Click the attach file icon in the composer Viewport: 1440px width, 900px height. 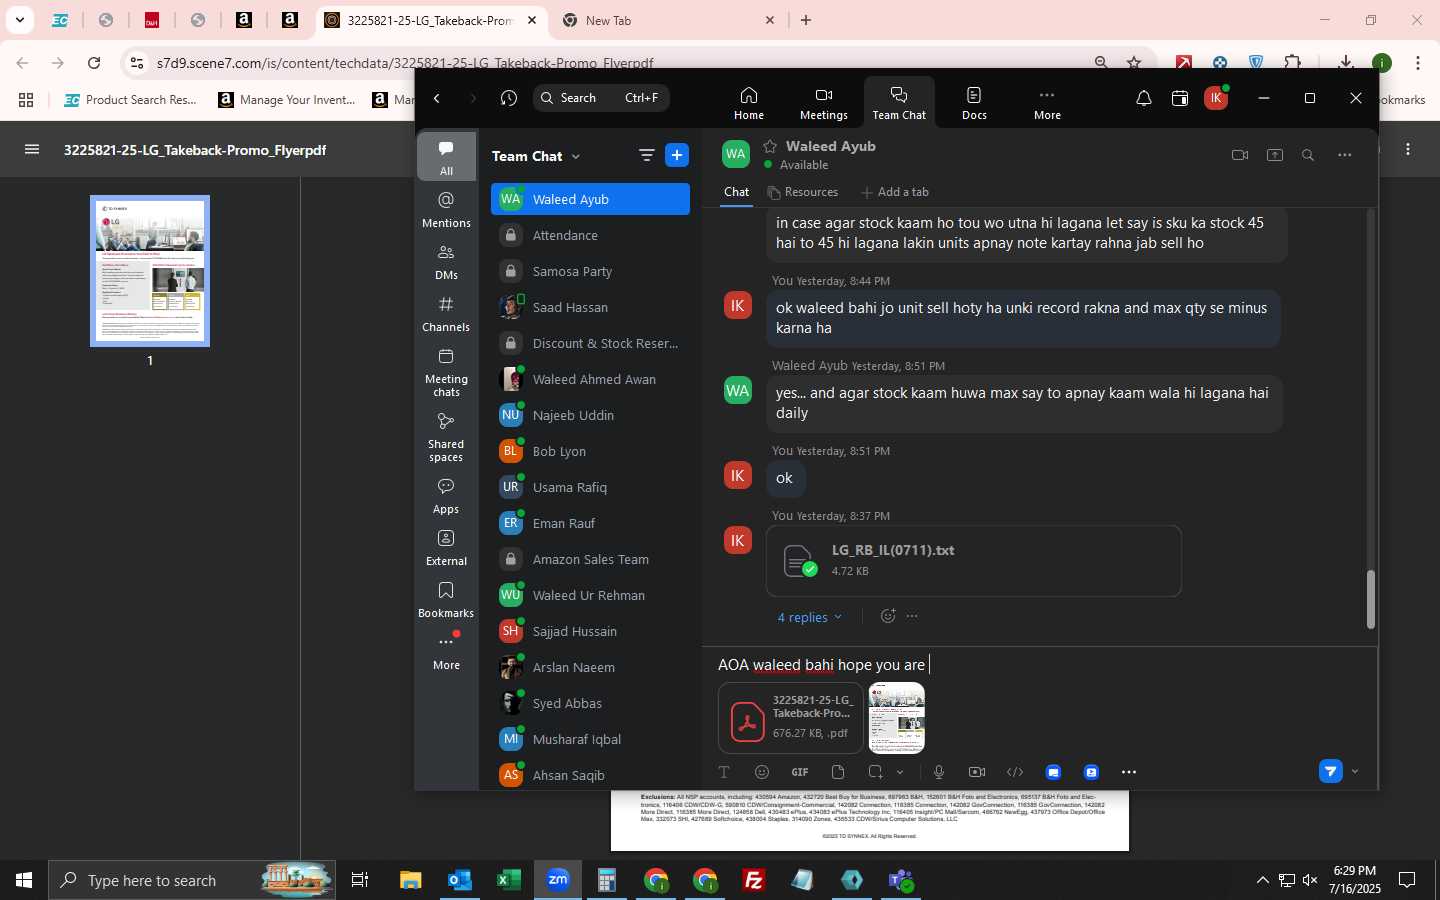(x=838, y=772)
